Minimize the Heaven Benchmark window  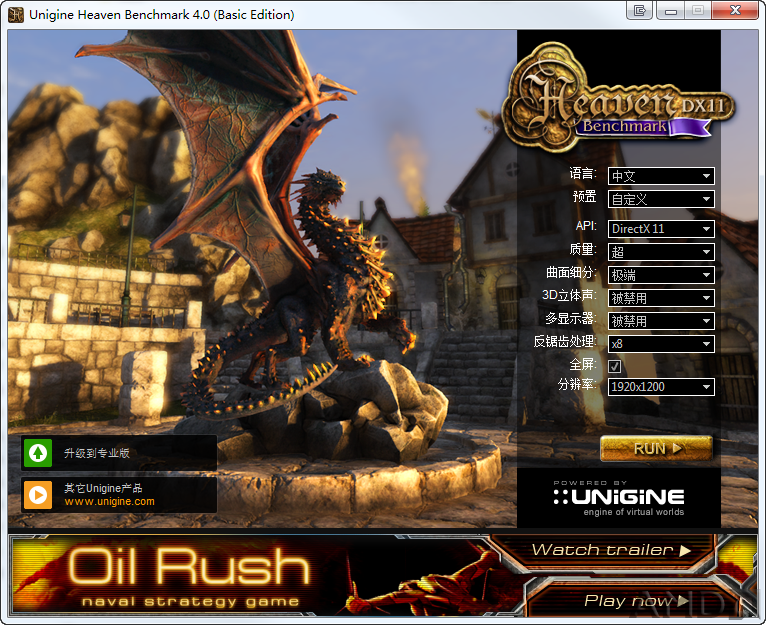click(670, 10)
